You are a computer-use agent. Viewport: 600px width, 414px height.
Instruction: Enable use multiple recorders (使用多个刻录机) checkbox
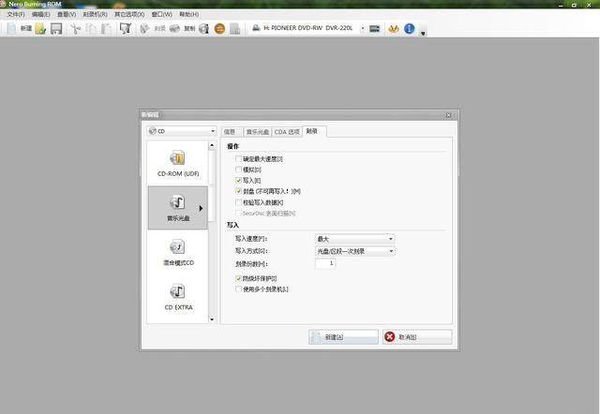point(238,289)
